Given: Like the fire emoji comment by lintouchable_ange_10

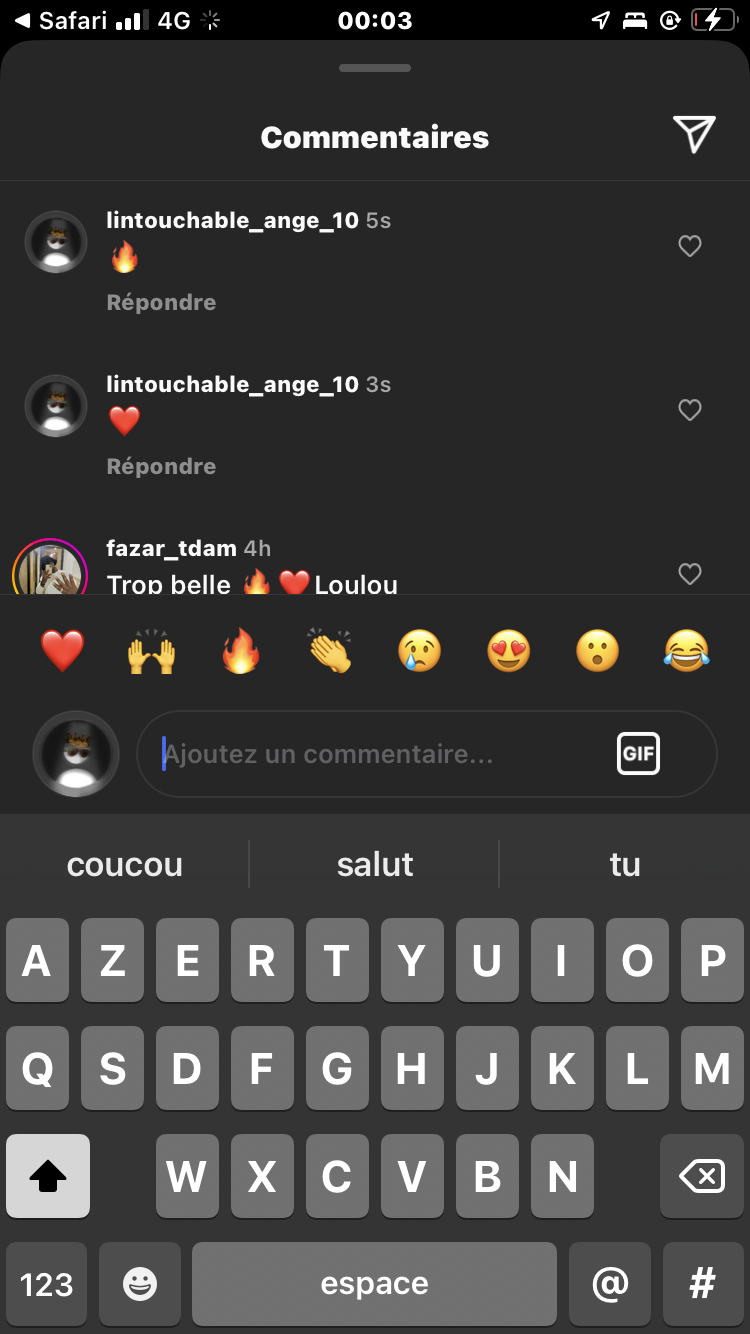Looking at the screenshot, I should [x=690, y=246].
